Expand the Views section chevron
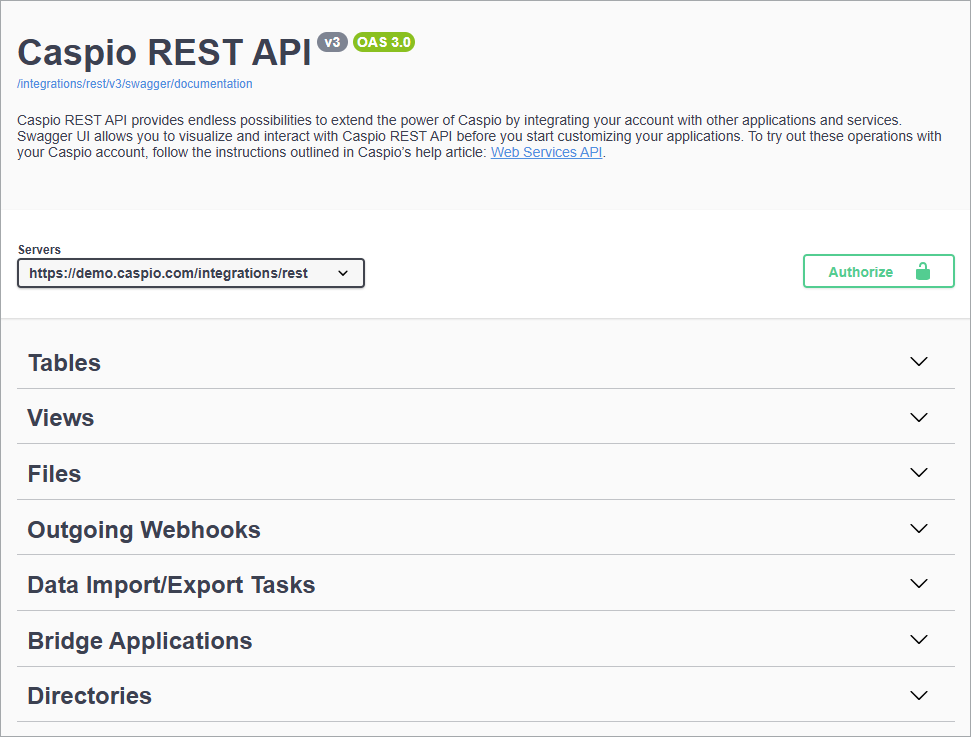The image size is (971, 737). (918, 417)
